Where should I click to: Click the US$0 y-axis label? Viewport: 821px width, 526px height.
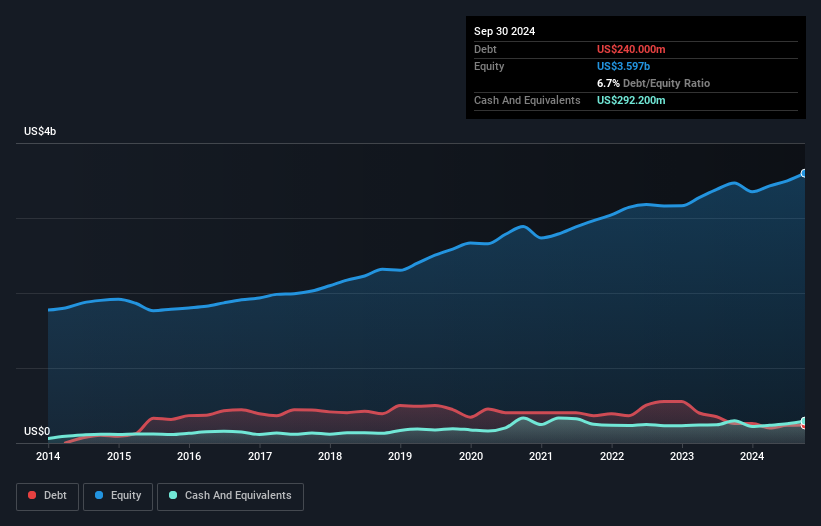tap(37, 431)
